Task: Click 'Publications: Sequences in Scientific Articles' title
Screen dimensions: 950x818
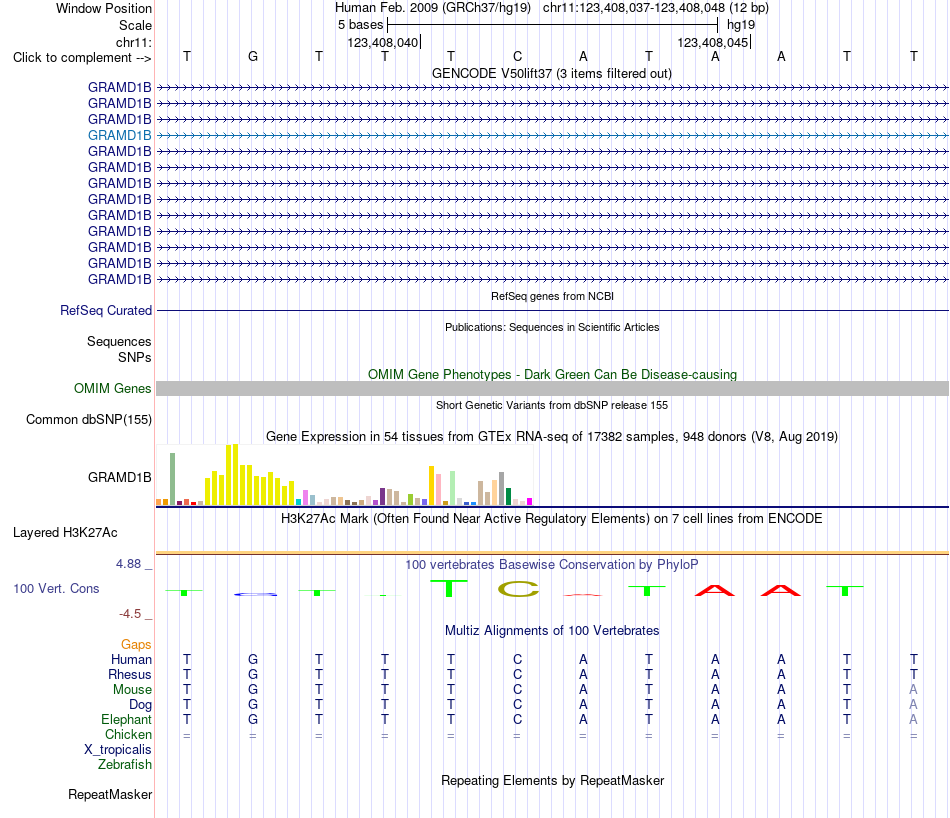Action: 552,327
